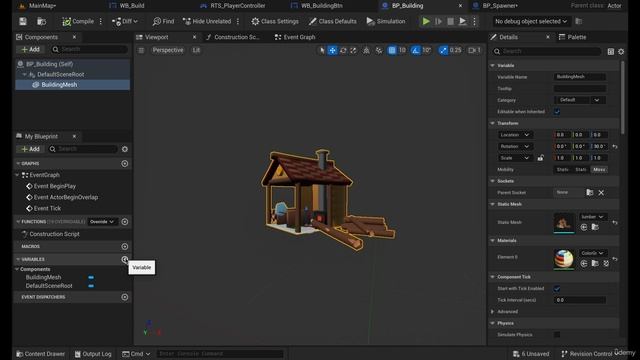
Task: Click the material Element 0 sphere thumbnail
Action: tap(564, 259)
